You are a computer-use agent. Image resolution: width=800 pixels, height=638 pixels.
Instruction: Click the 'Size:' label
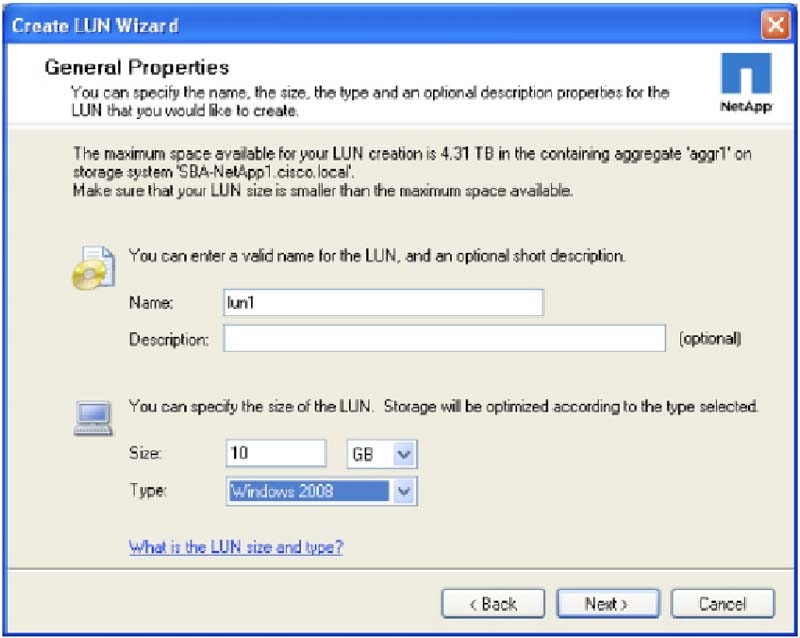pyautogui.click(x=145, y=453)
